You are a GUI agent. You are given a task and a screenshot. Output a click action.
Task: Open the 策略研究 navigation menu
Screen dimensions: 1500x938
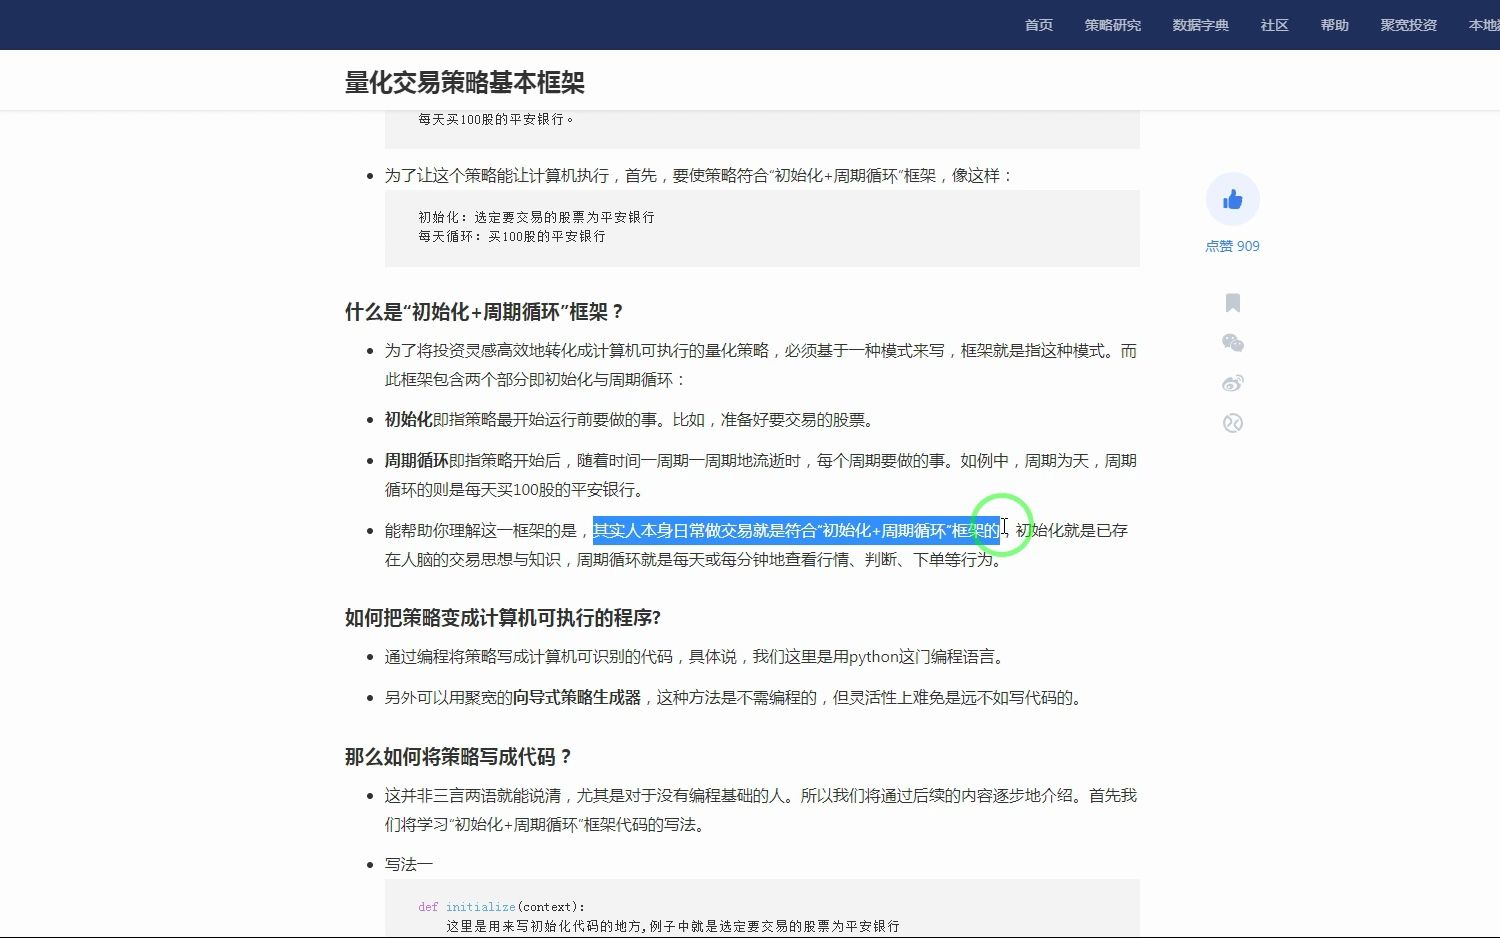[1113, 25]
